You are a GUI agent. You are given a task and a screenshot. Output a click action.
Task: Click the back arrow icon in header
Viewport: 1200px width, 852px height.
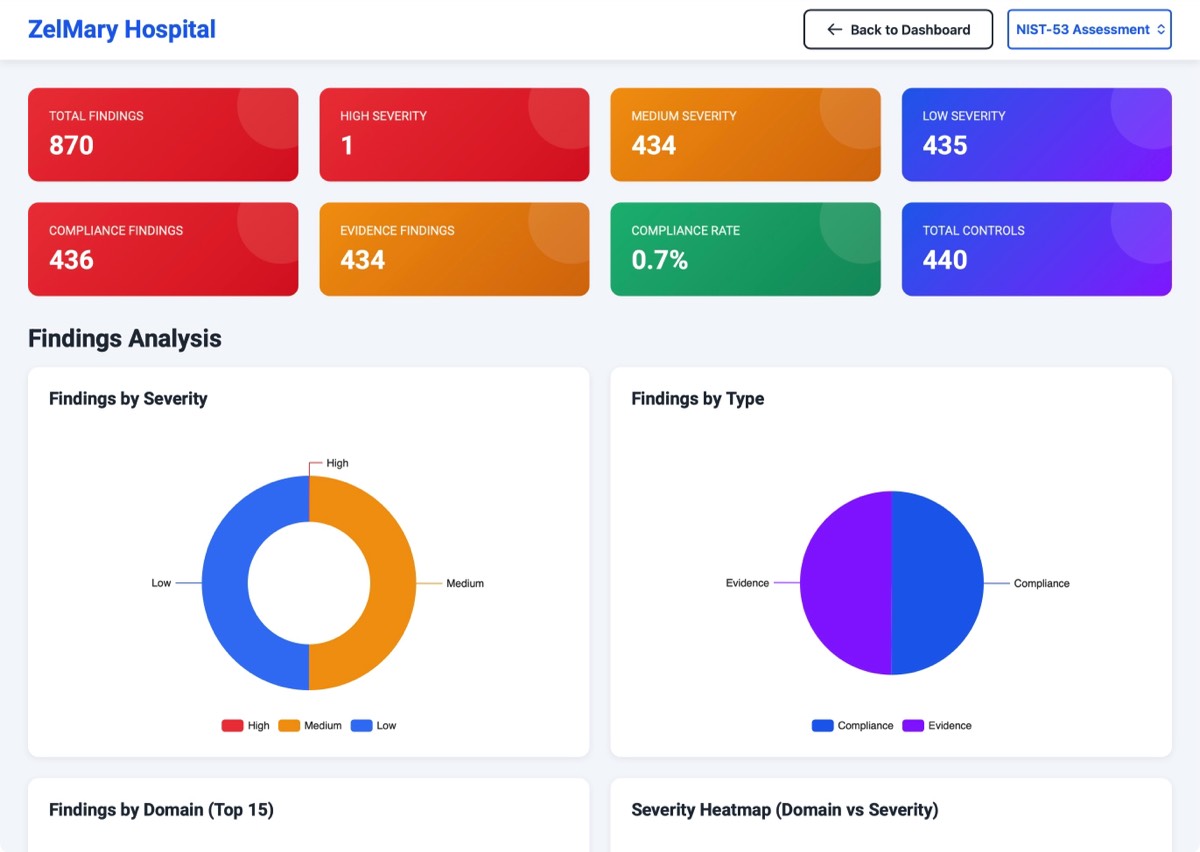click(834, 30)
